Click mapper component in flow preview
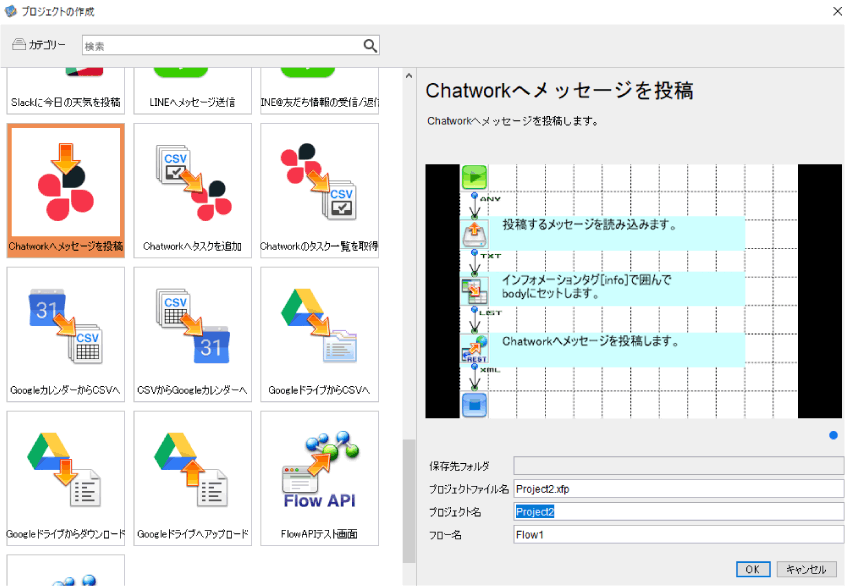 (x=474, y=290)
